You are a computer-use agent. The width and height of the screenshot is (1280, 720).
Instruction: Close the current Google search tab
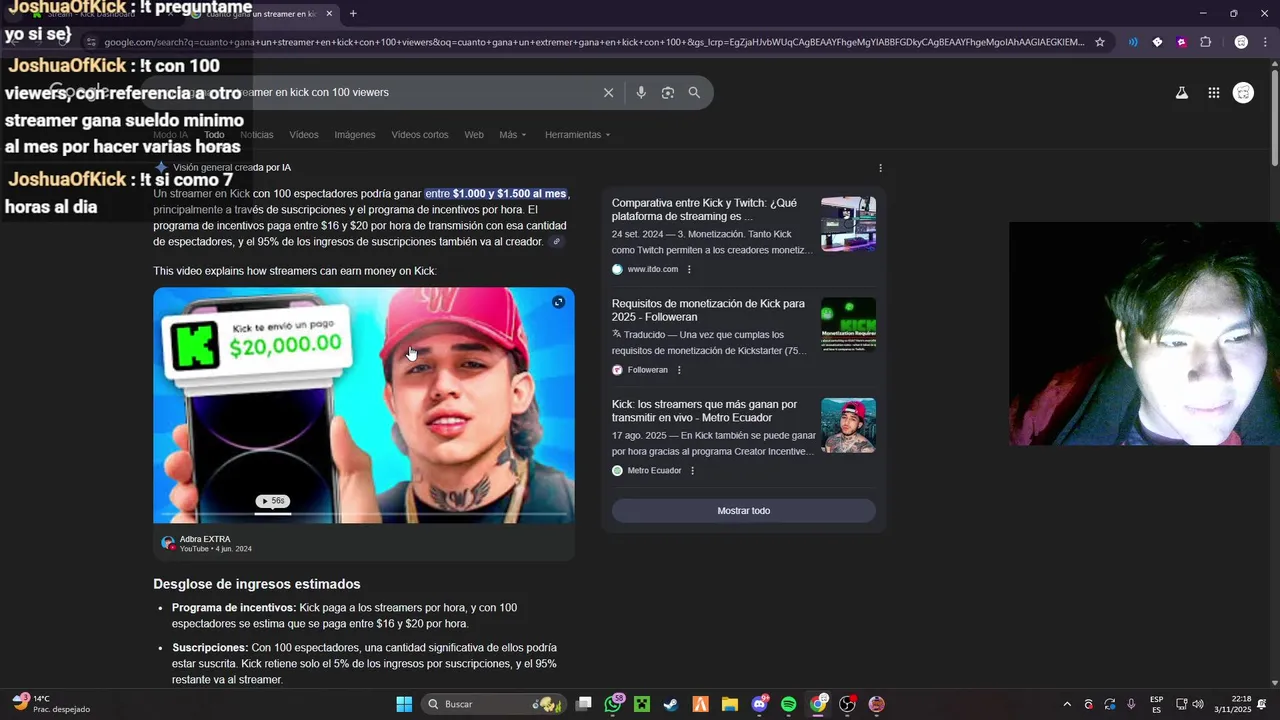click(x=329, y=14)
